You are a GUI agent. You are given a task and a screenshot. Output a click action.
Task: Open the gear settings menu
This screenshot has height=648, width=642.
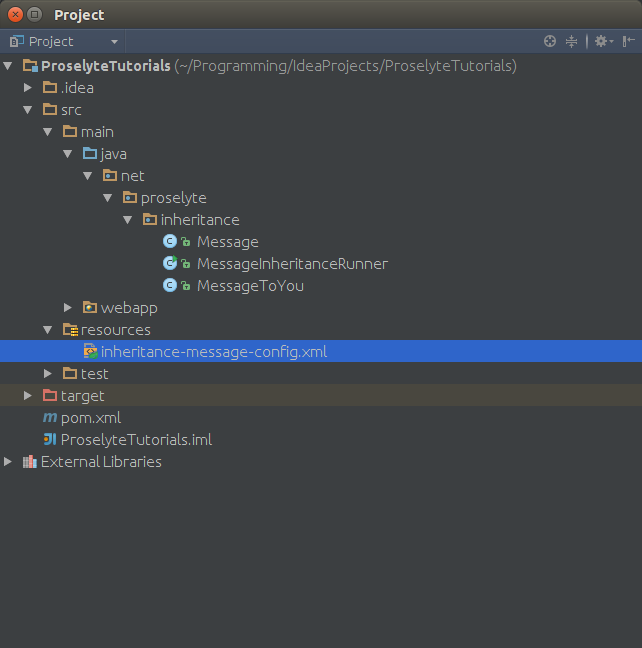(601, 41)
